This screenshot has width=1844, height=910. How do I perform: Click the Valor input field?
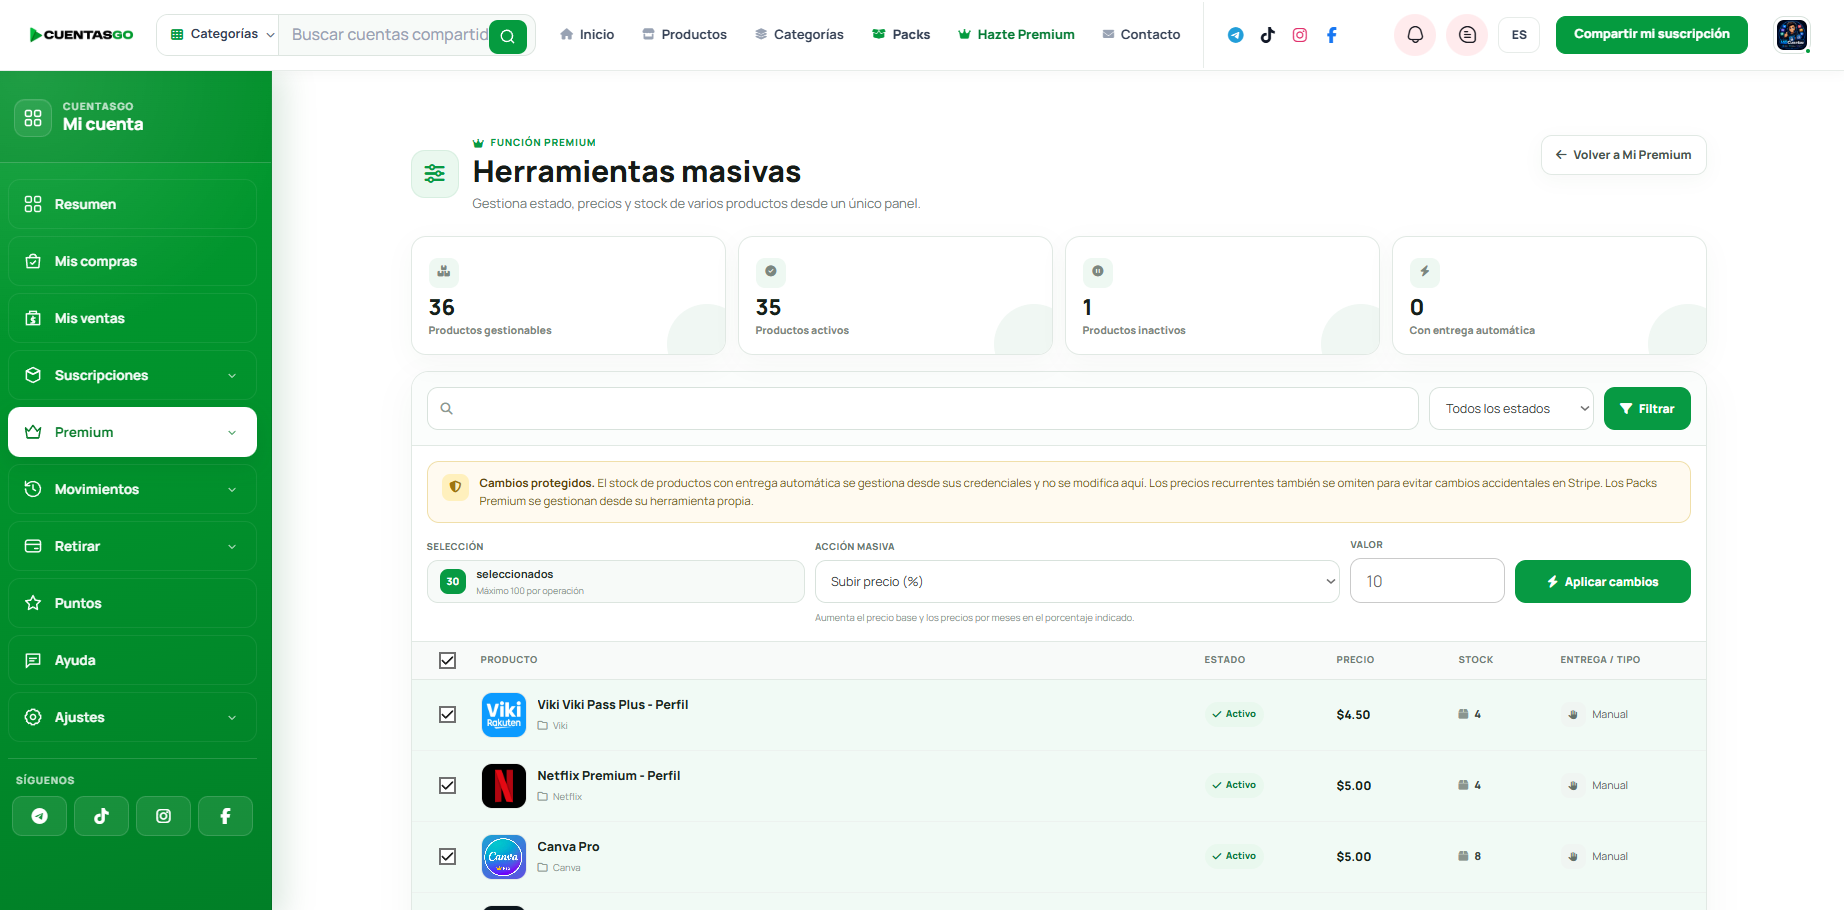click(1427, 581)
